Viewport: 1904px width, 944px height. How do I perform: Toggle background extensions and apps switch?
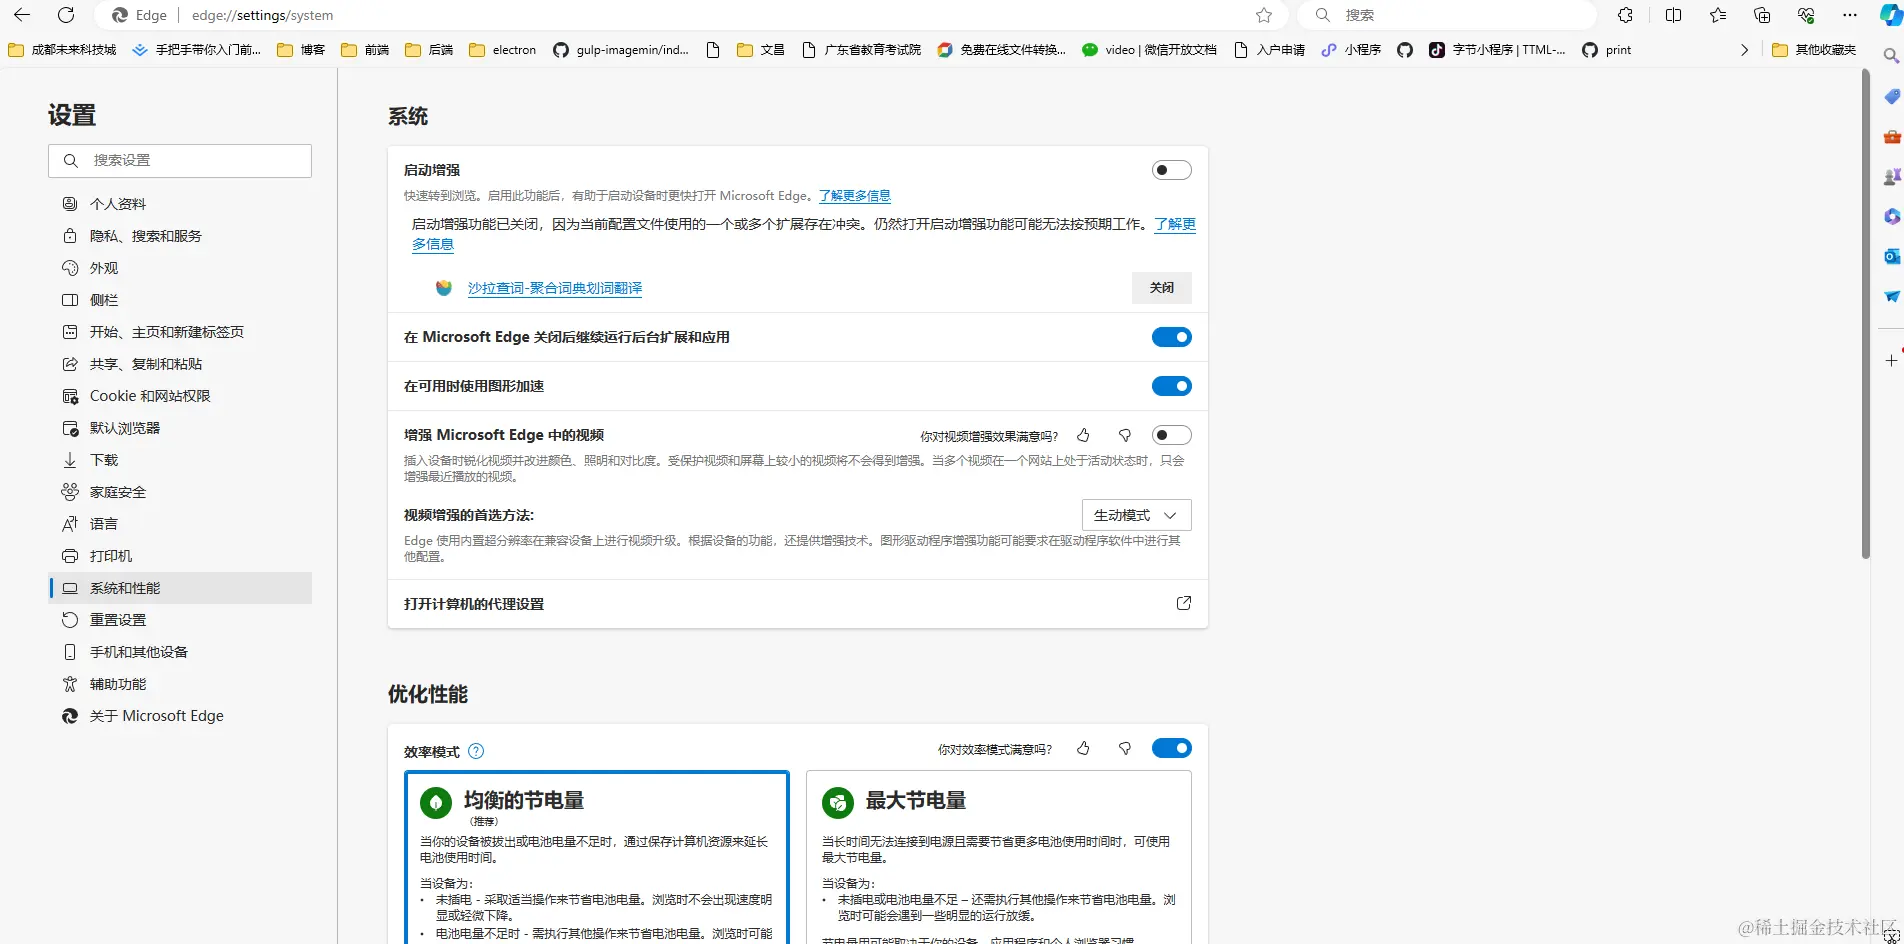(1171, 337)
